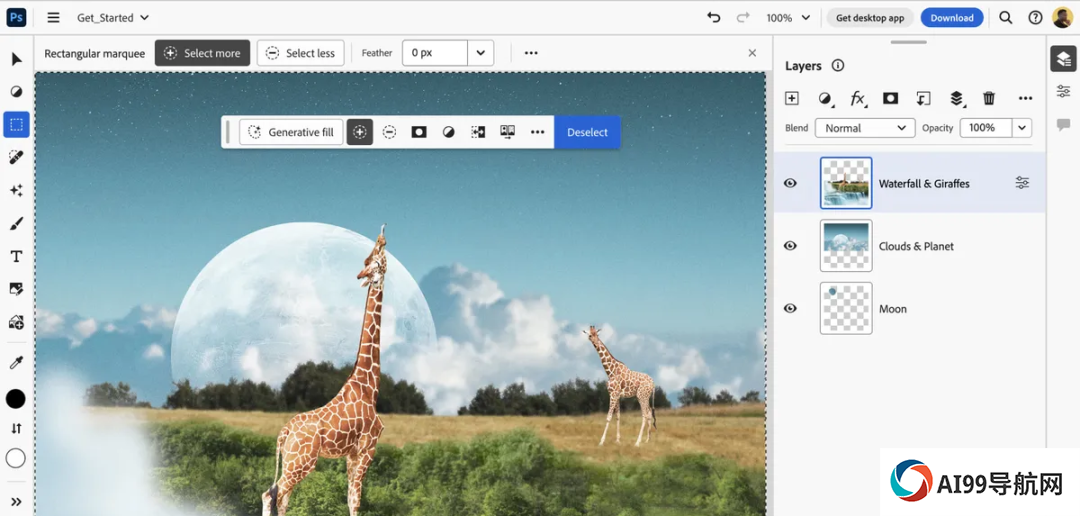Open the Get_Started file name dropdown

[112, 18]
